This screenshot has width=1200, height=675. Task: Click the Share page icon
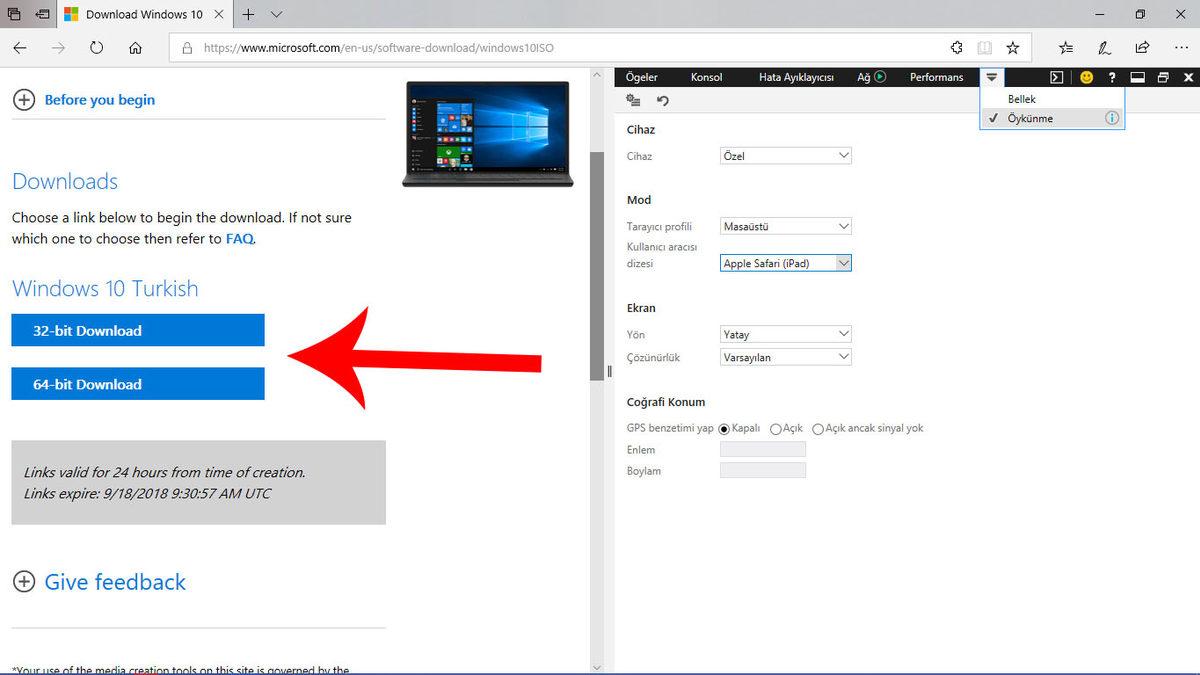(1142, 47)
